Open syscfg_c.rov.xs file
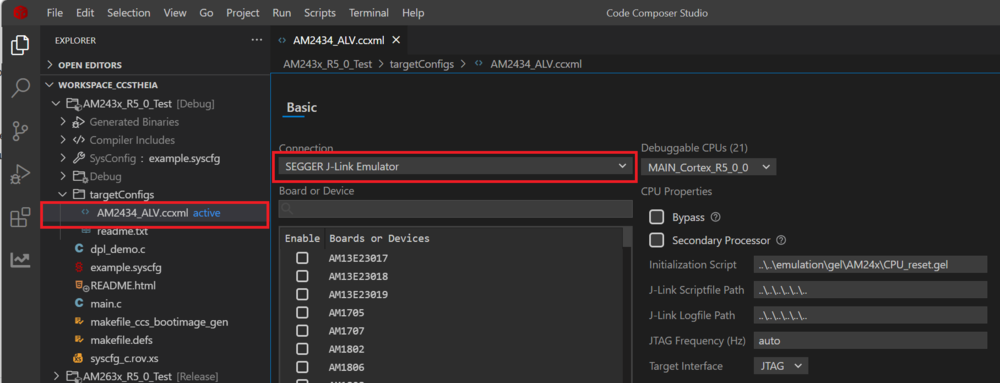Viewport: 1000px width, 383px height. pyautogui.click(x=124, y=358)
